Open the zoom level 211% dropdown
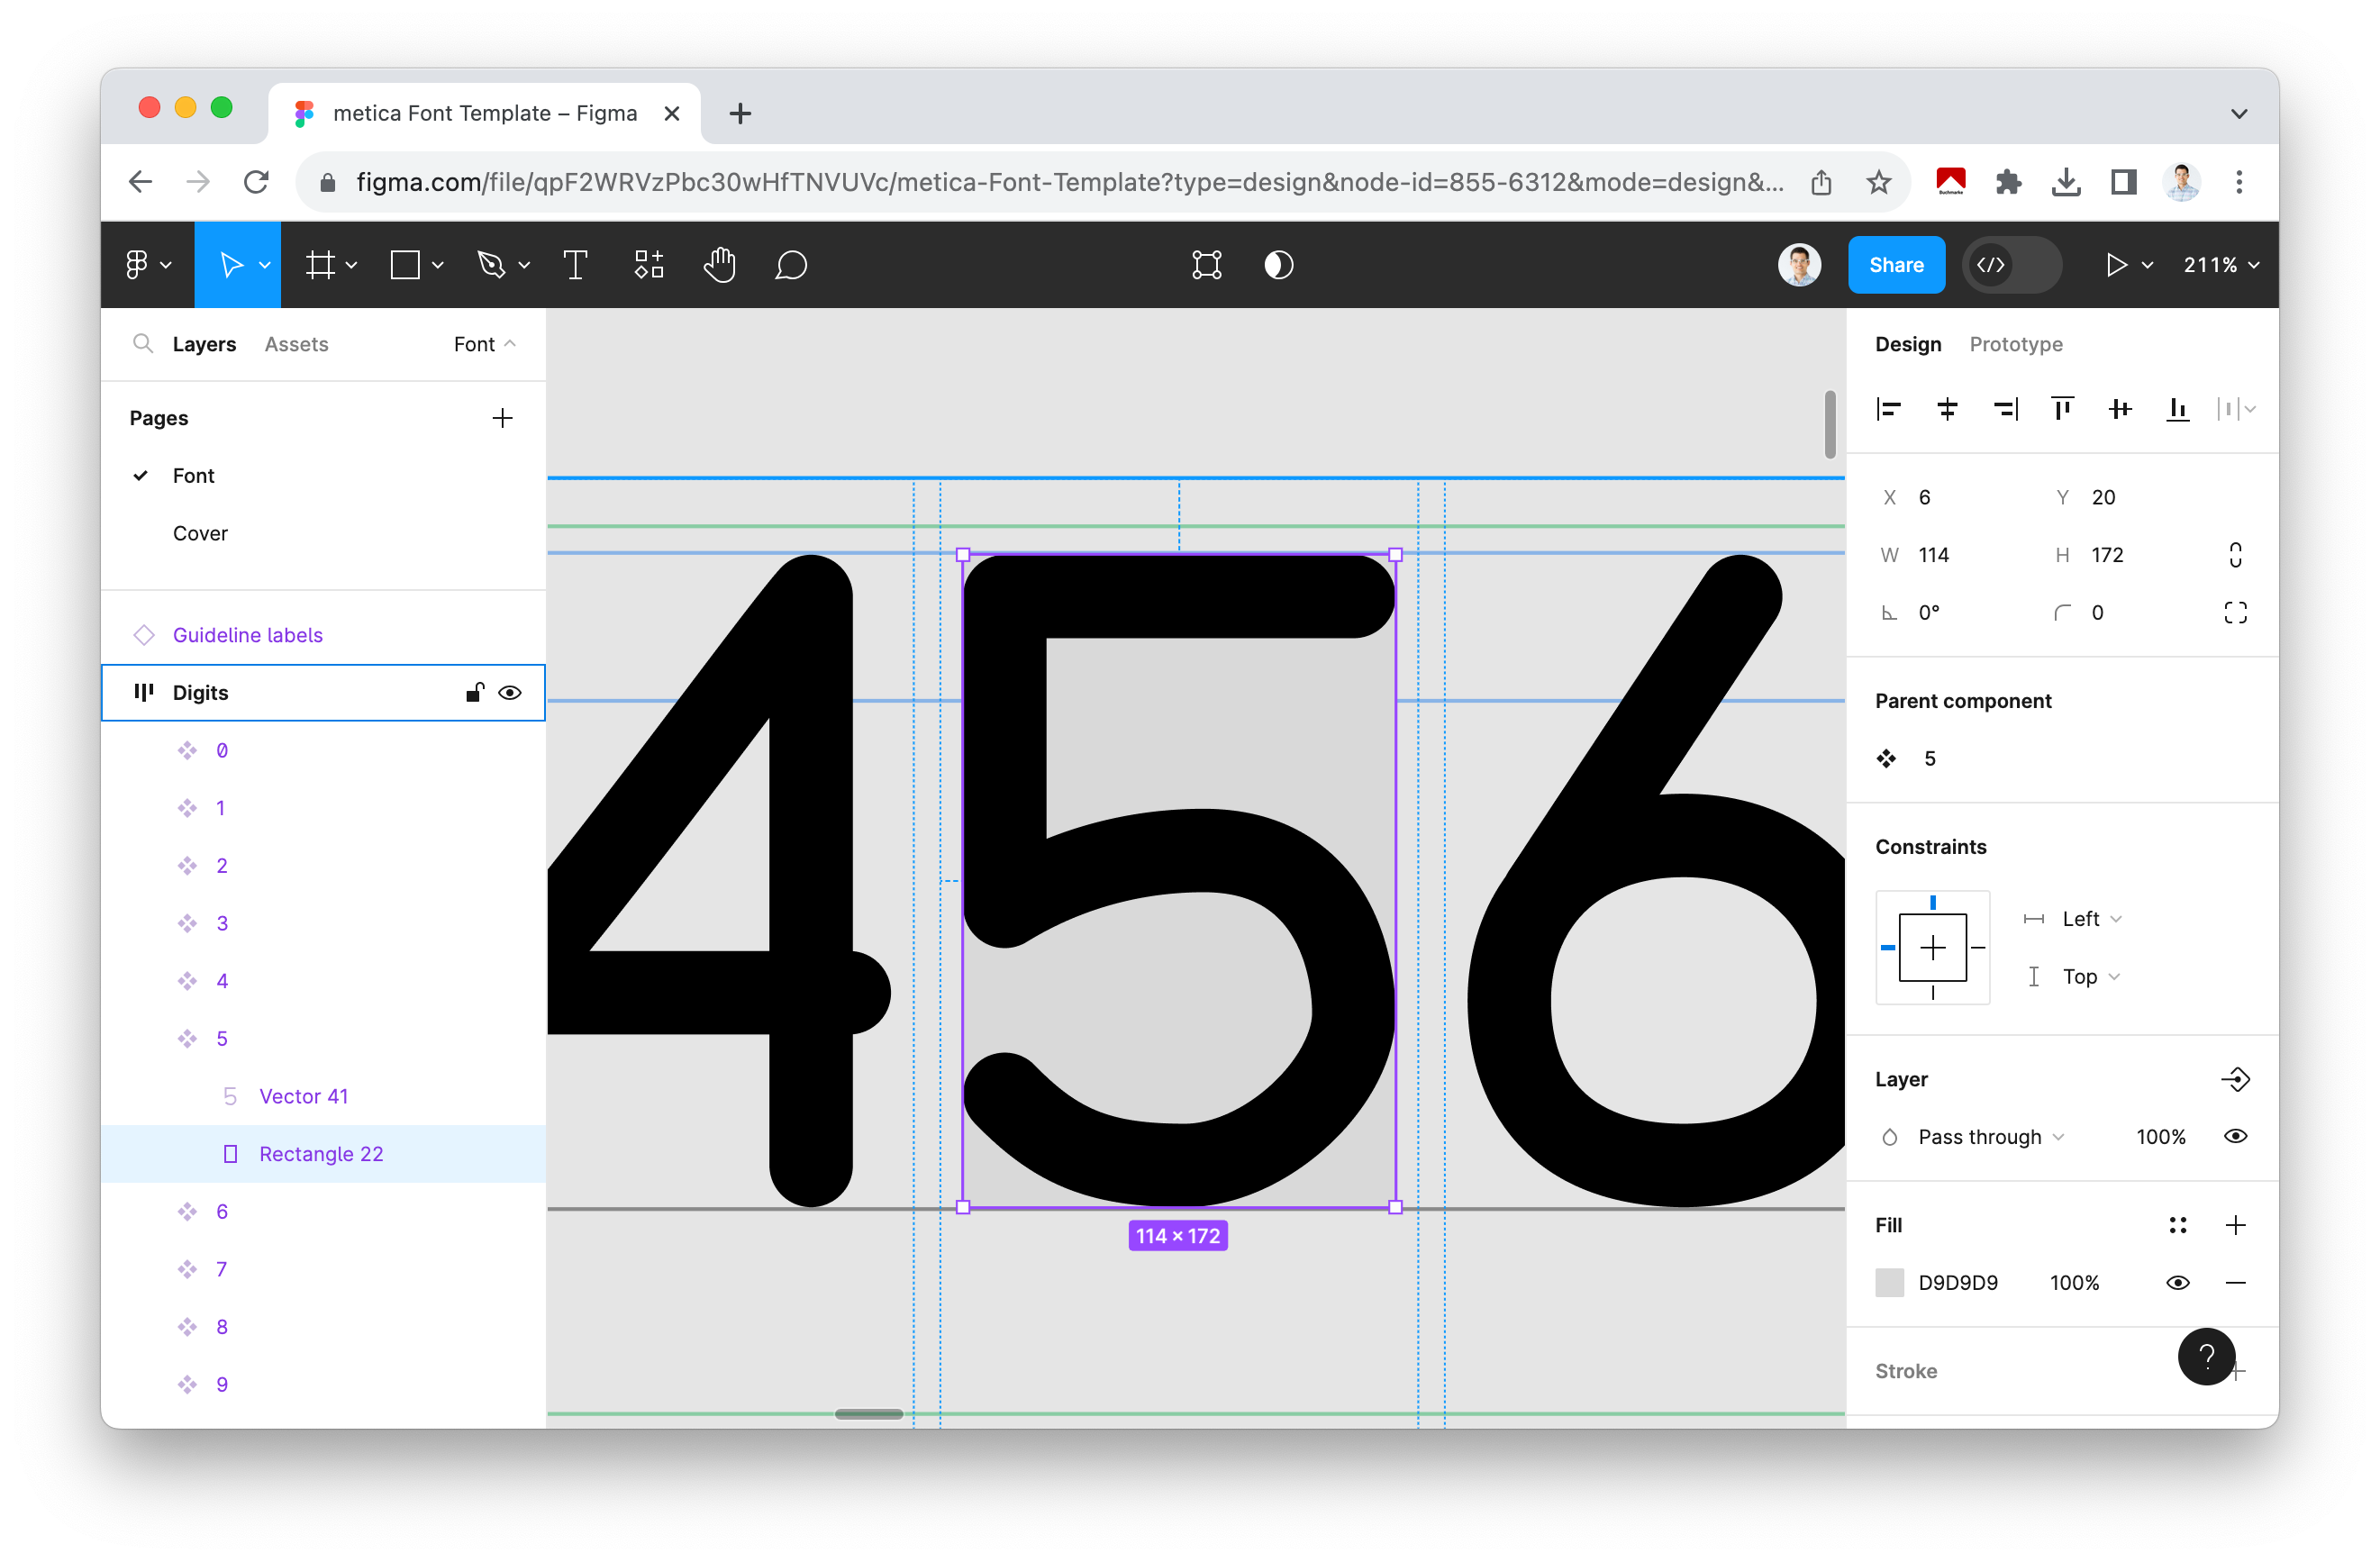 click(x=2220, y=265)
